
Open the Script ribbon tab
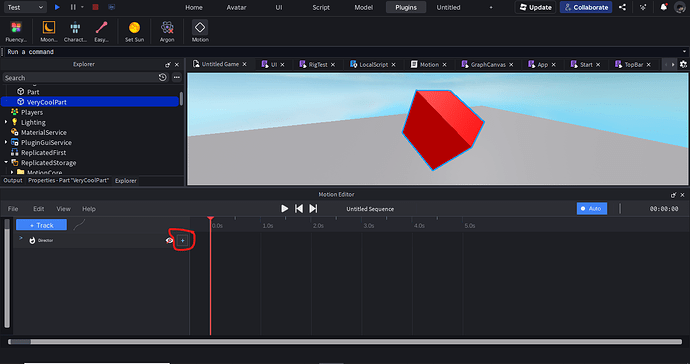click(321, 7)
